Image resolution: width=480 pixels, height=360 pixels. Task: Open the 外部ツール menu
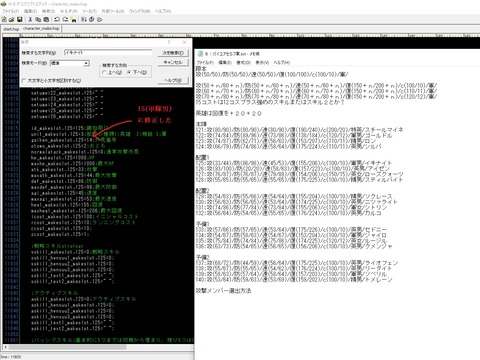coord(113,11)
